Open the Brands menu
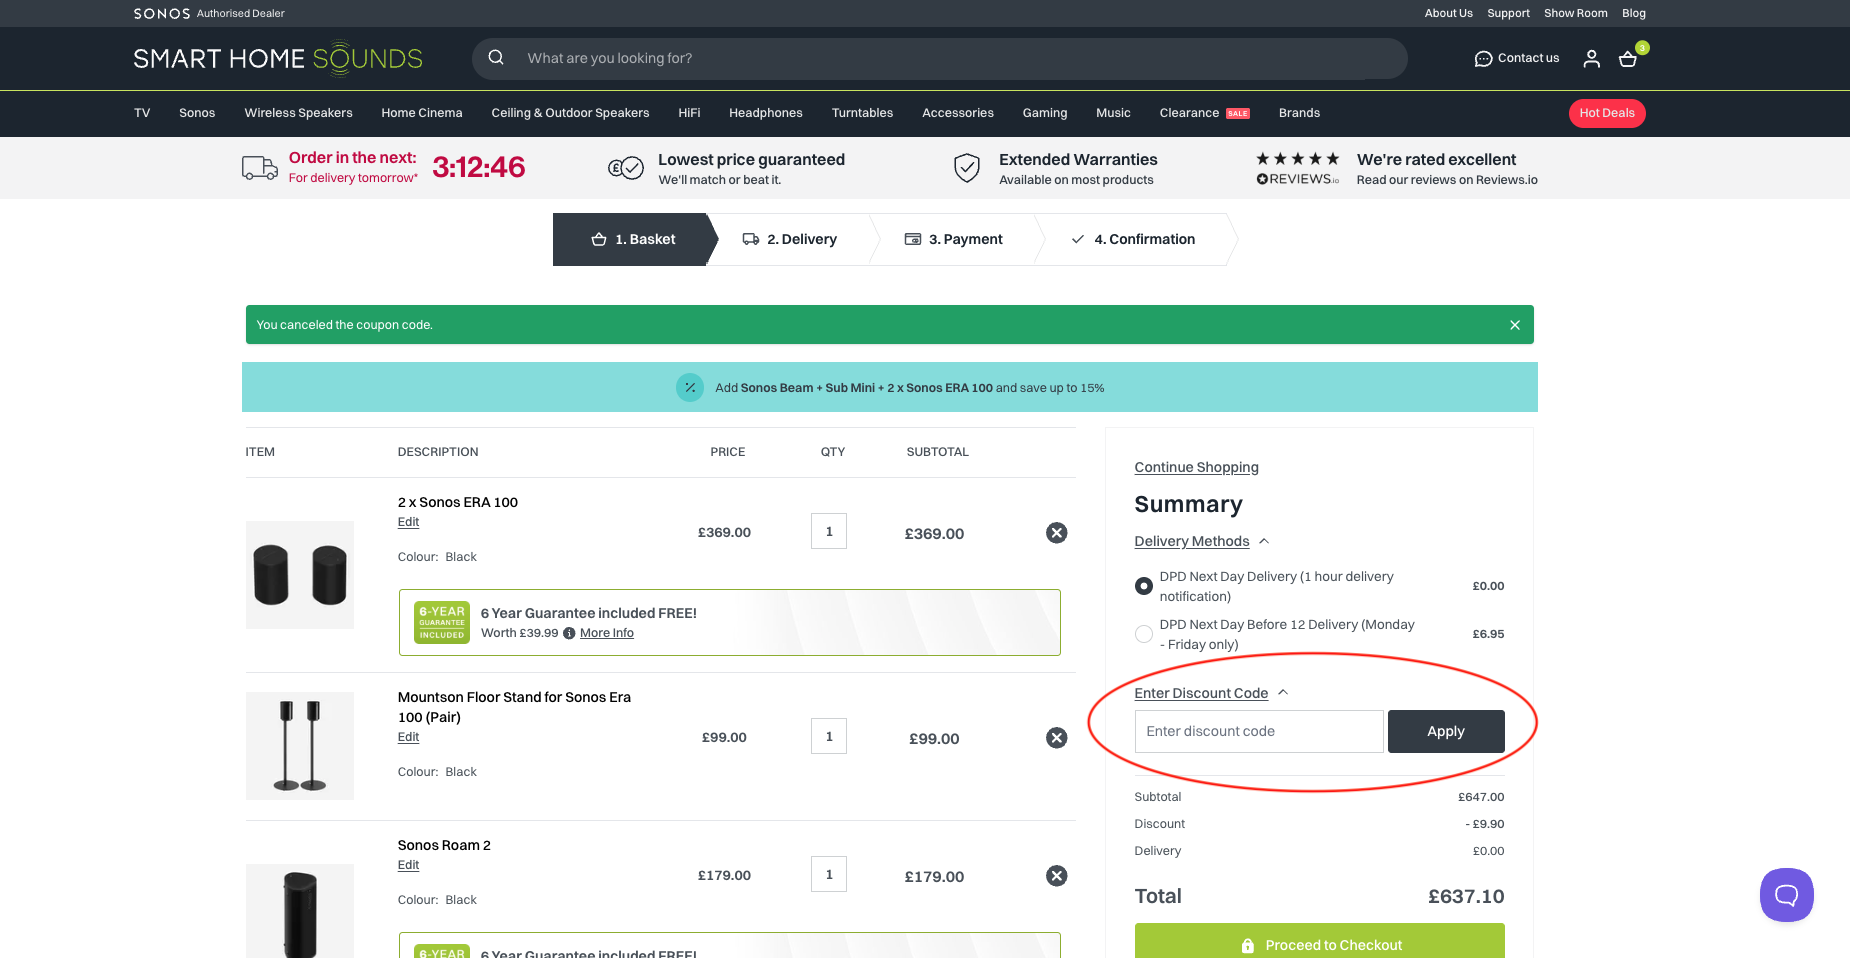This screenshot has width=1850, height=958. (x=1299, y=113)
